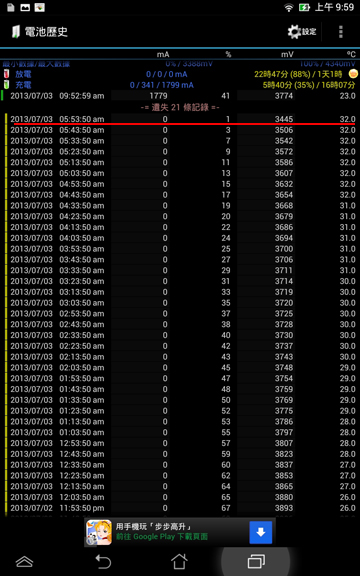Image resolution: width=360 pixels, height=576 pixels.
Task: Open 設定 settings gear
Action: tap(302, 32)
